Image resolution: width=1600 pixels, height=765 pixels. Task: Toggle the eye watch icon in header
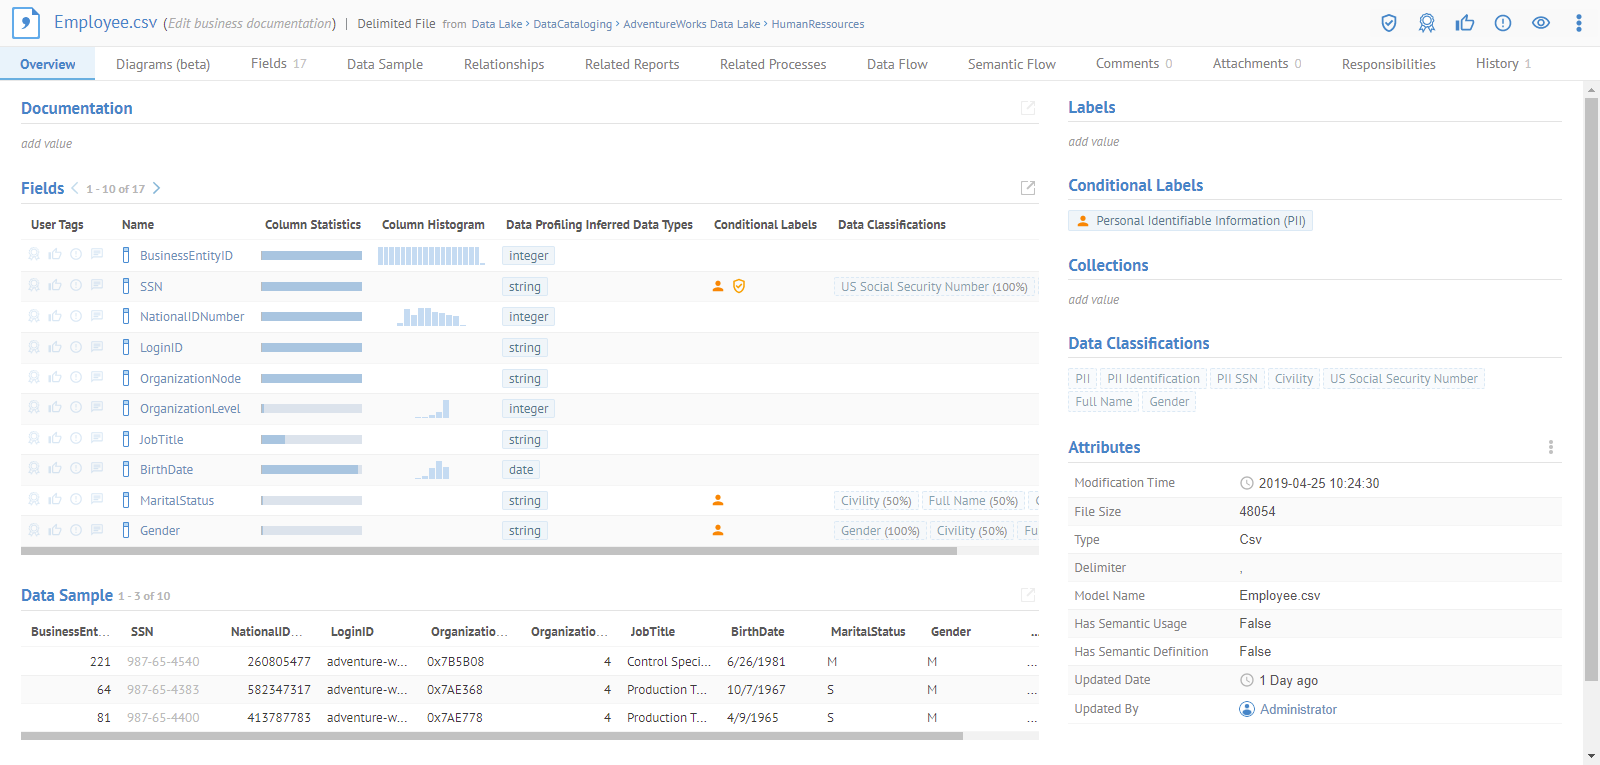click(1540, 23)
